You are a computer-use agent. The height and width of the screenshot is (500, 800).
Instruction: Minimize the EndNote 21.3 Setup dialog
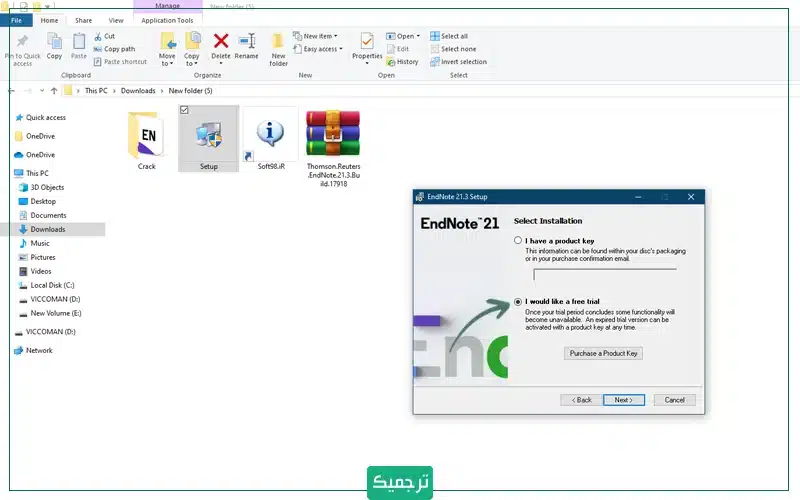pos(638,197)
